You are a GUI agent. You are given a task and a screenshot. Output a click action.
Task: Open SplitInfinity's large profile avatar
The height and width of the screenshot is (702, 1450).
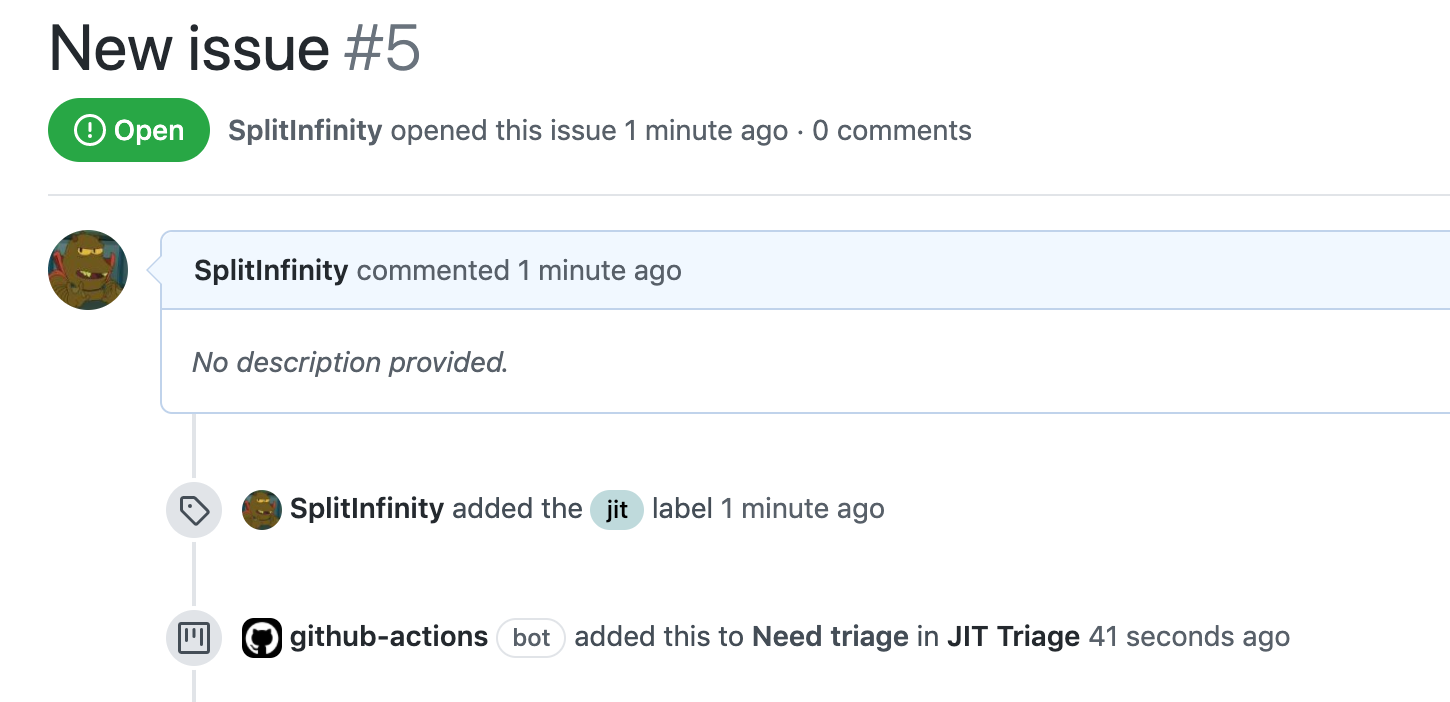(x=88, y=270)
